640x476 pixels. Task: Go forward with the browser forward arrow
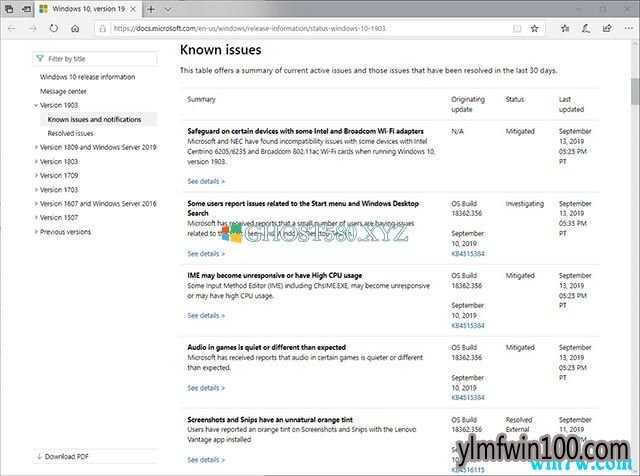click(33, 29)
